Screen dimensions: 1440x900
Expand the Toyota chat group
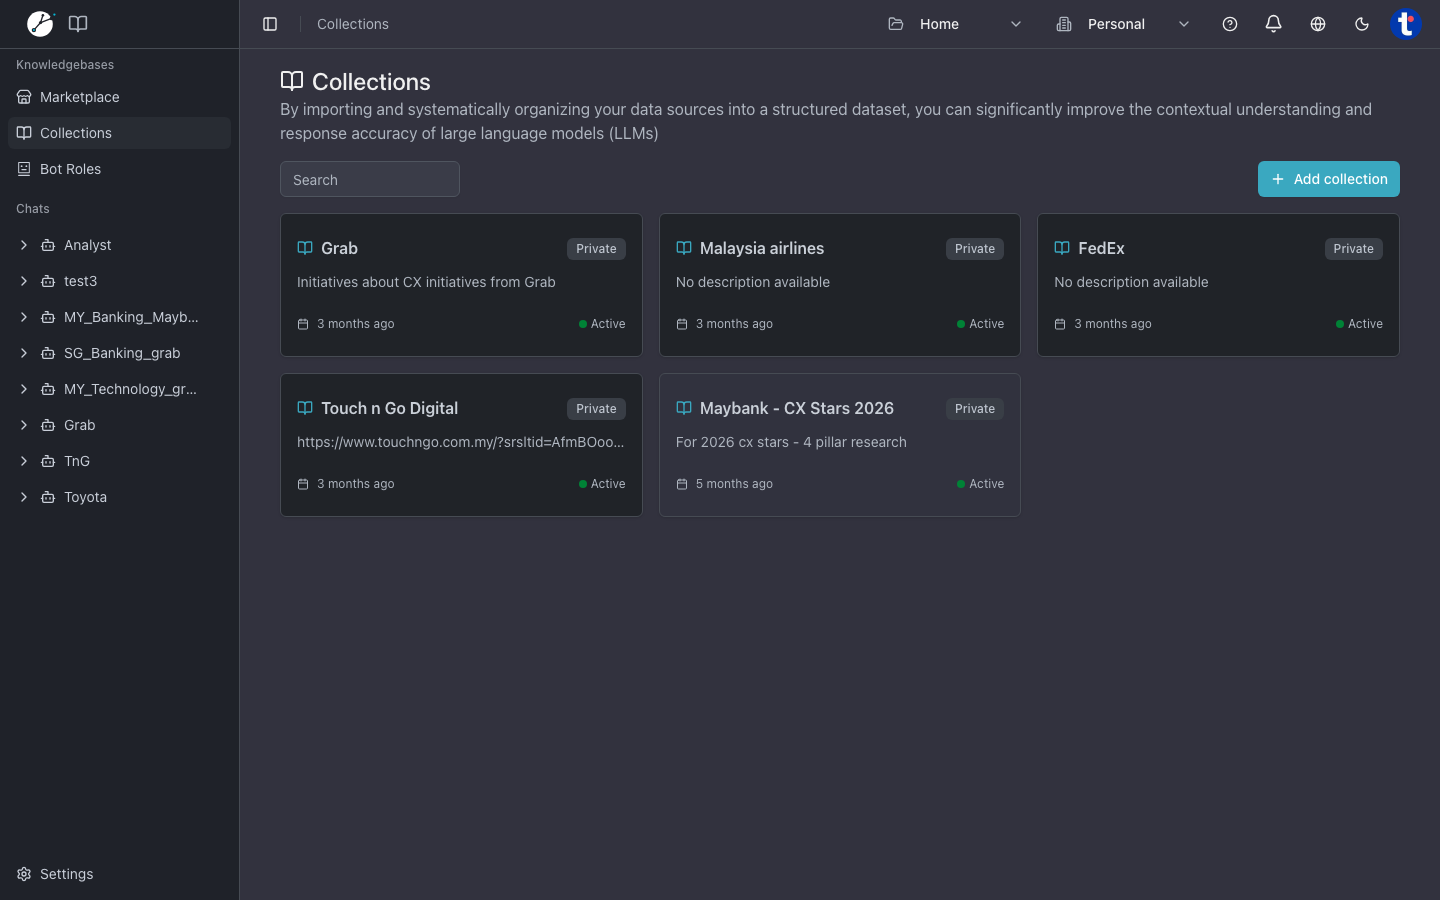[x=24, y=497]
